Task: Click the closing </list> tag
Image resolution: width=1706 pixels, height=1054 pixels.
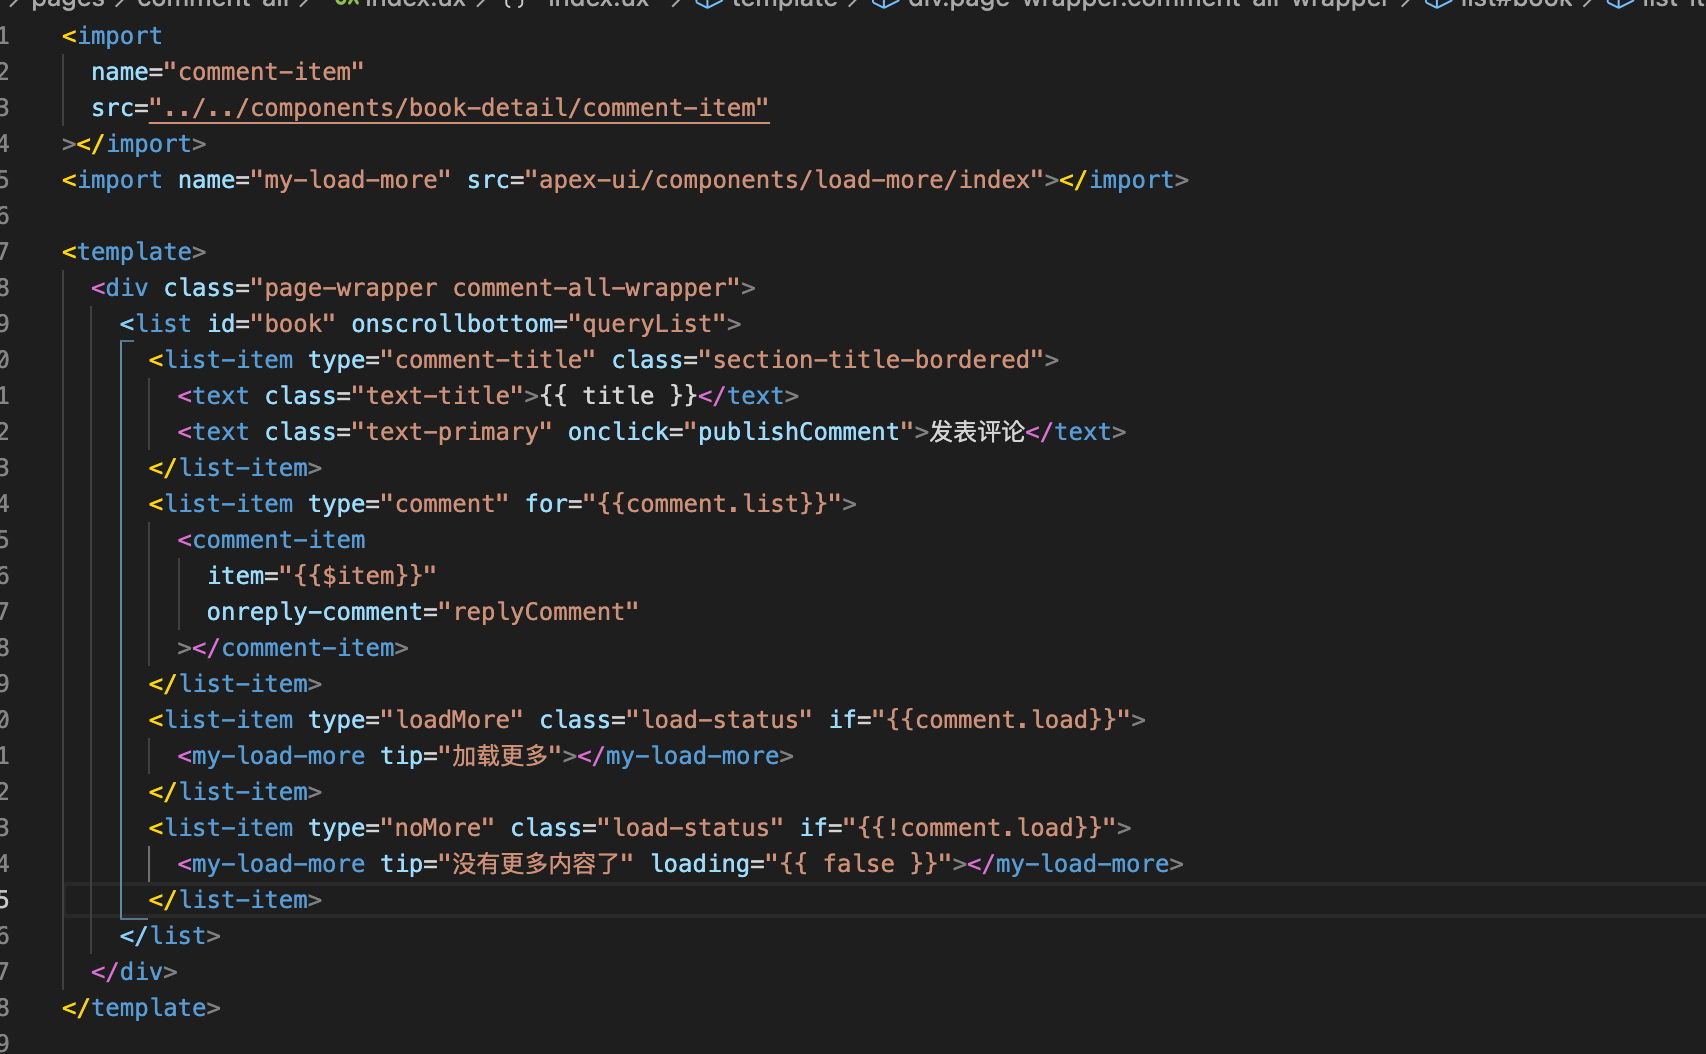Action: tap(170, 936)
